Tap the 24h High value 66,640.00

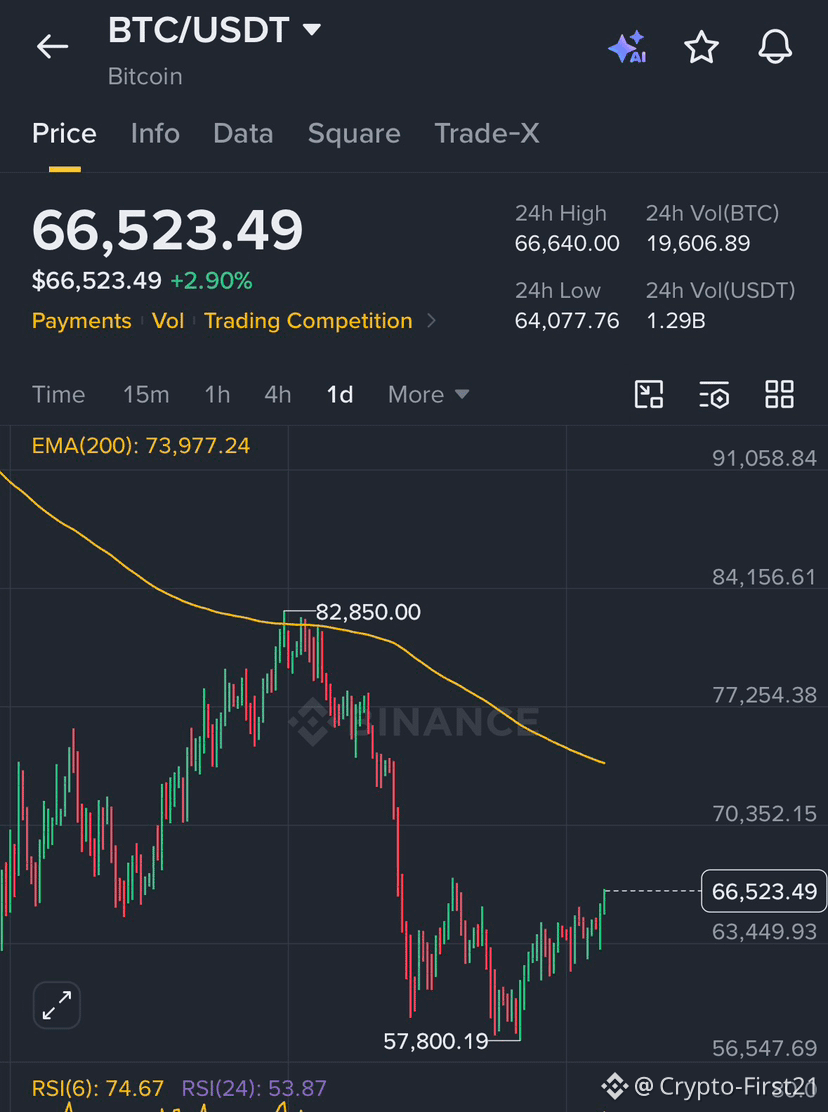pyautogui.click(x=567, y=244)
